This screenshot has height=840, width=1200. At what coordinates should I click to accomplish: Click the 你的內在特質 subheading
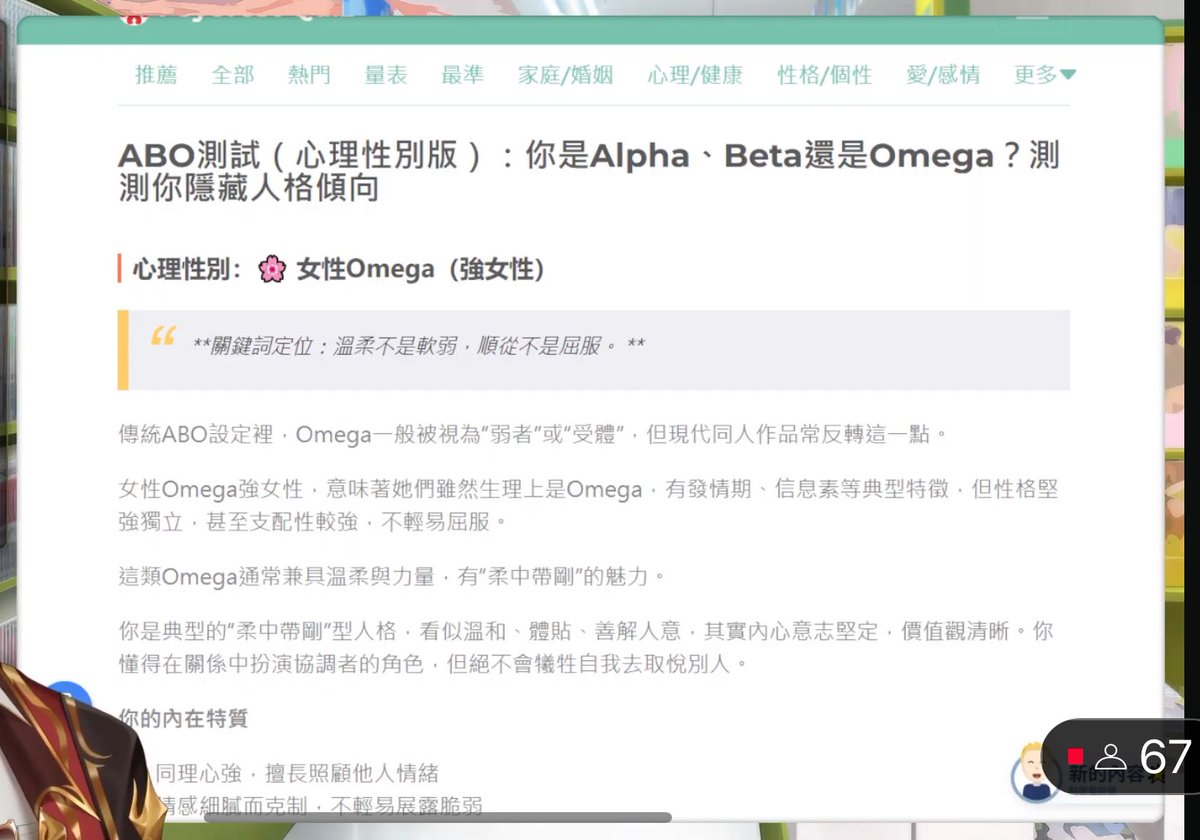183,718
